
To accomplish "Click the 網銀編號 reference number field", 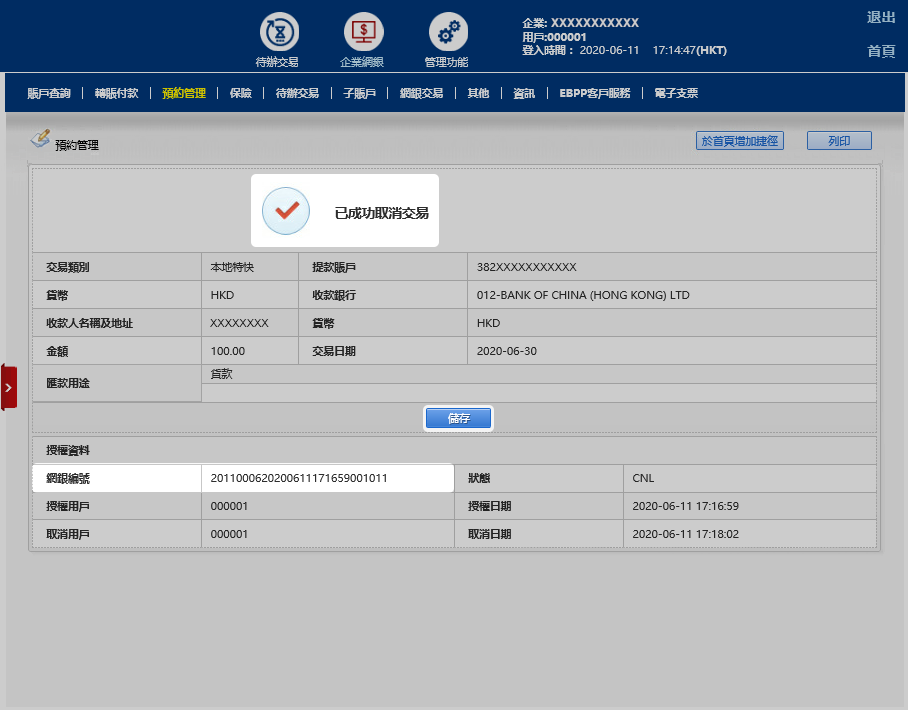I will point(326,478).
